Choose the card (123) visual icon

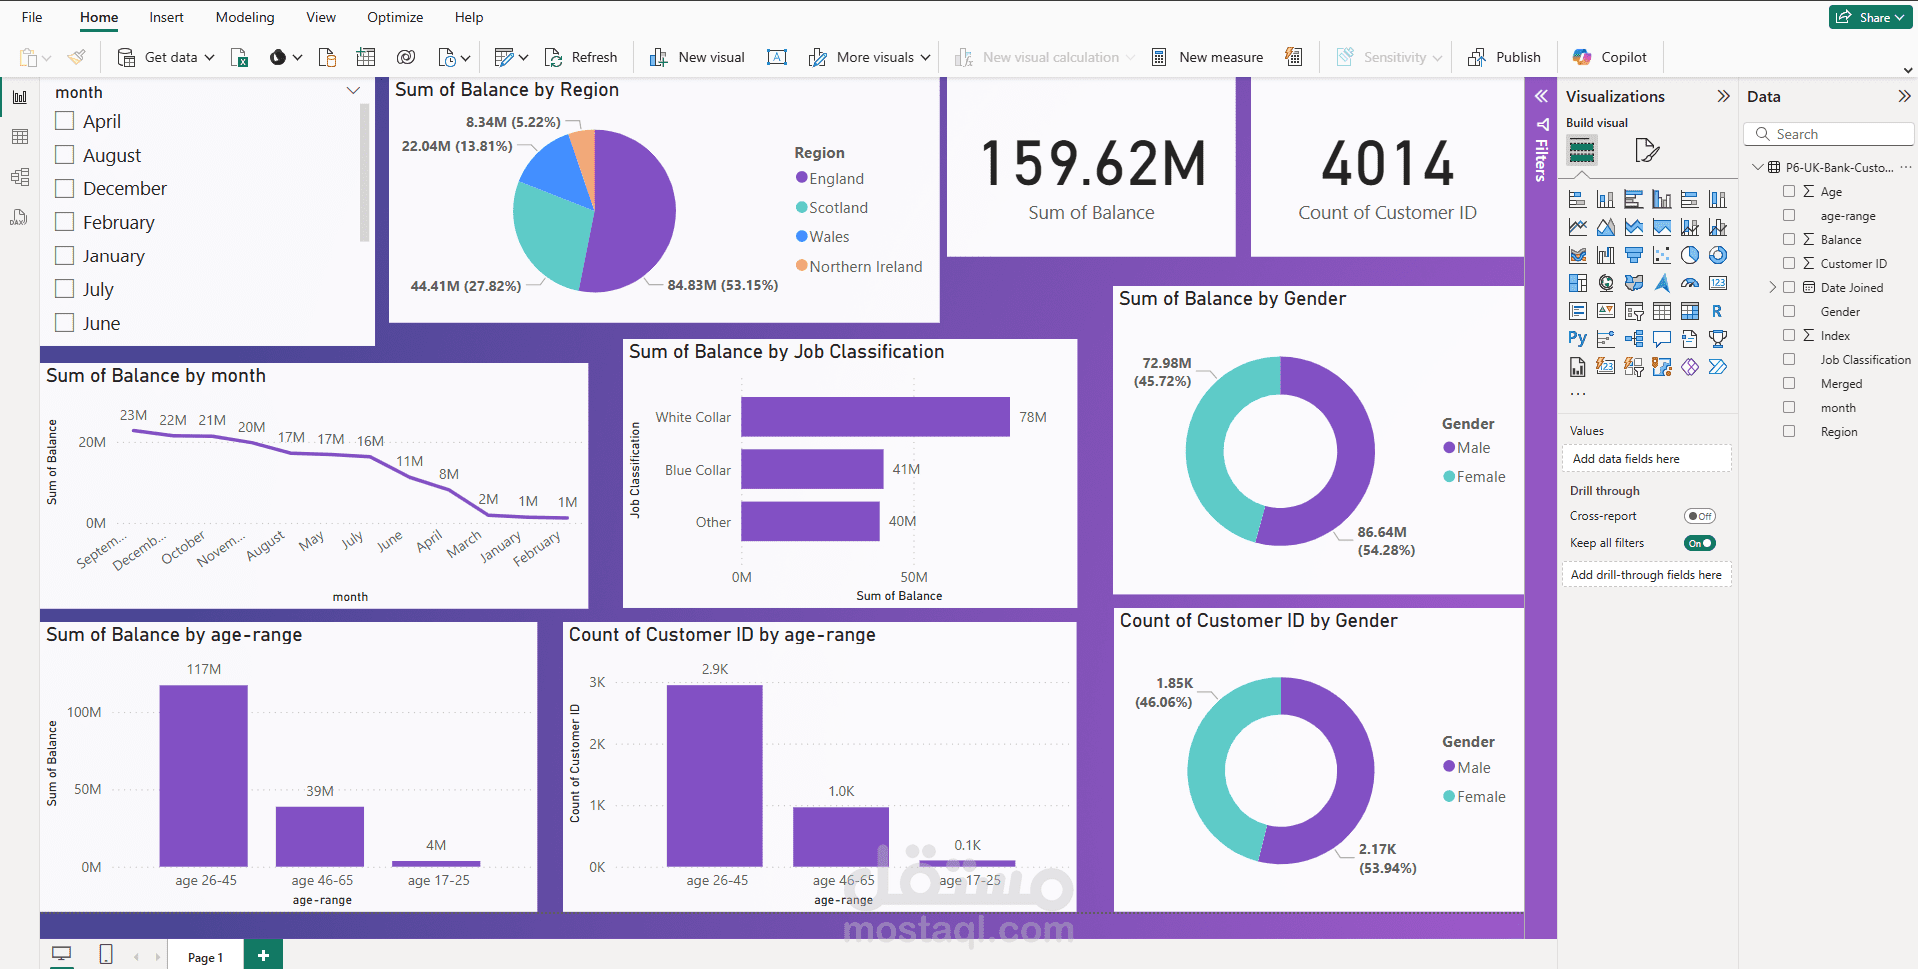[1718, 283]
